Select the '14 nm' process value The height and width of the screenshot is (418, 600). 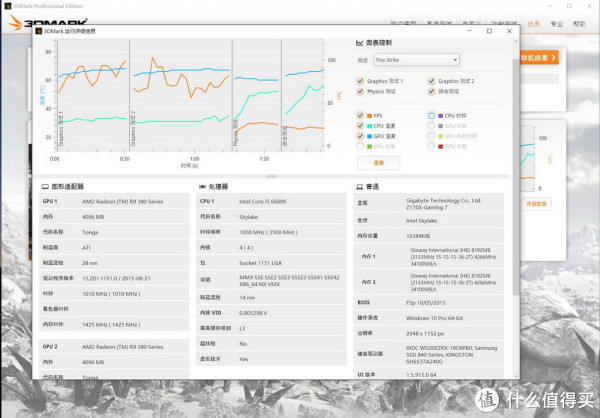pos(247,297)
